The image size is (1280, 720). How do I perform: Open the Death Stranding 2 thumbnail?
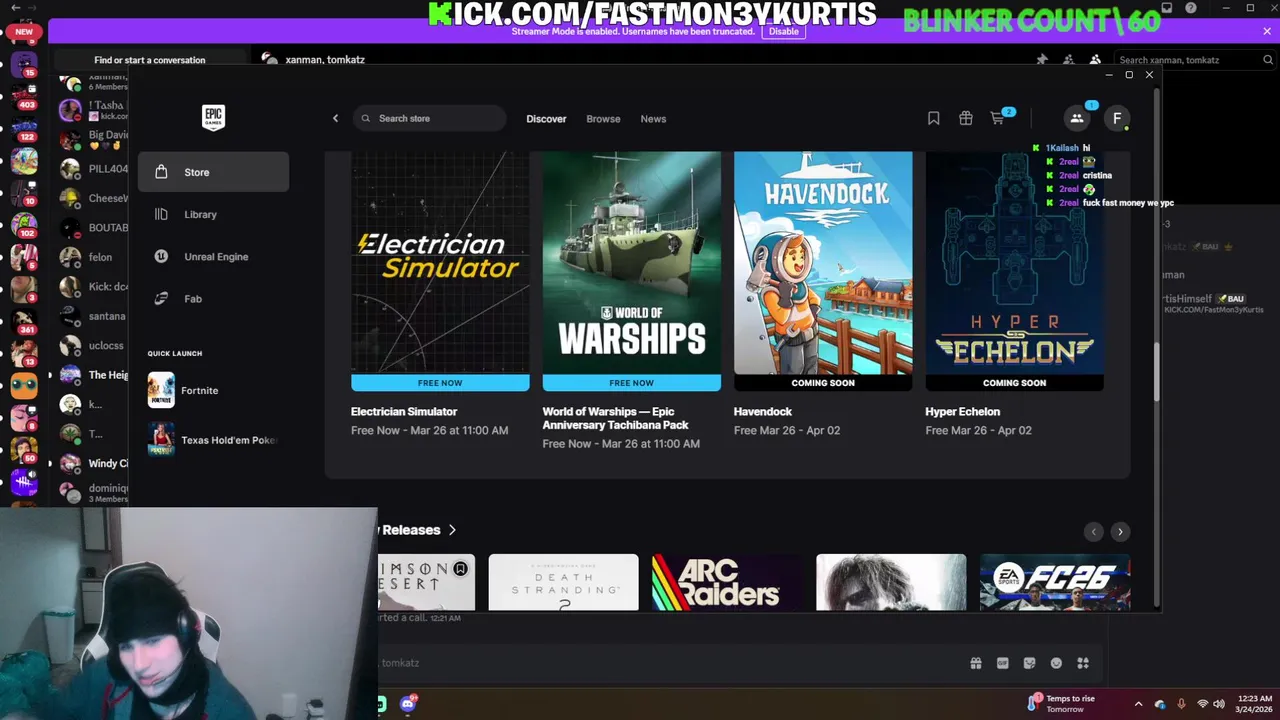point(563,582)
